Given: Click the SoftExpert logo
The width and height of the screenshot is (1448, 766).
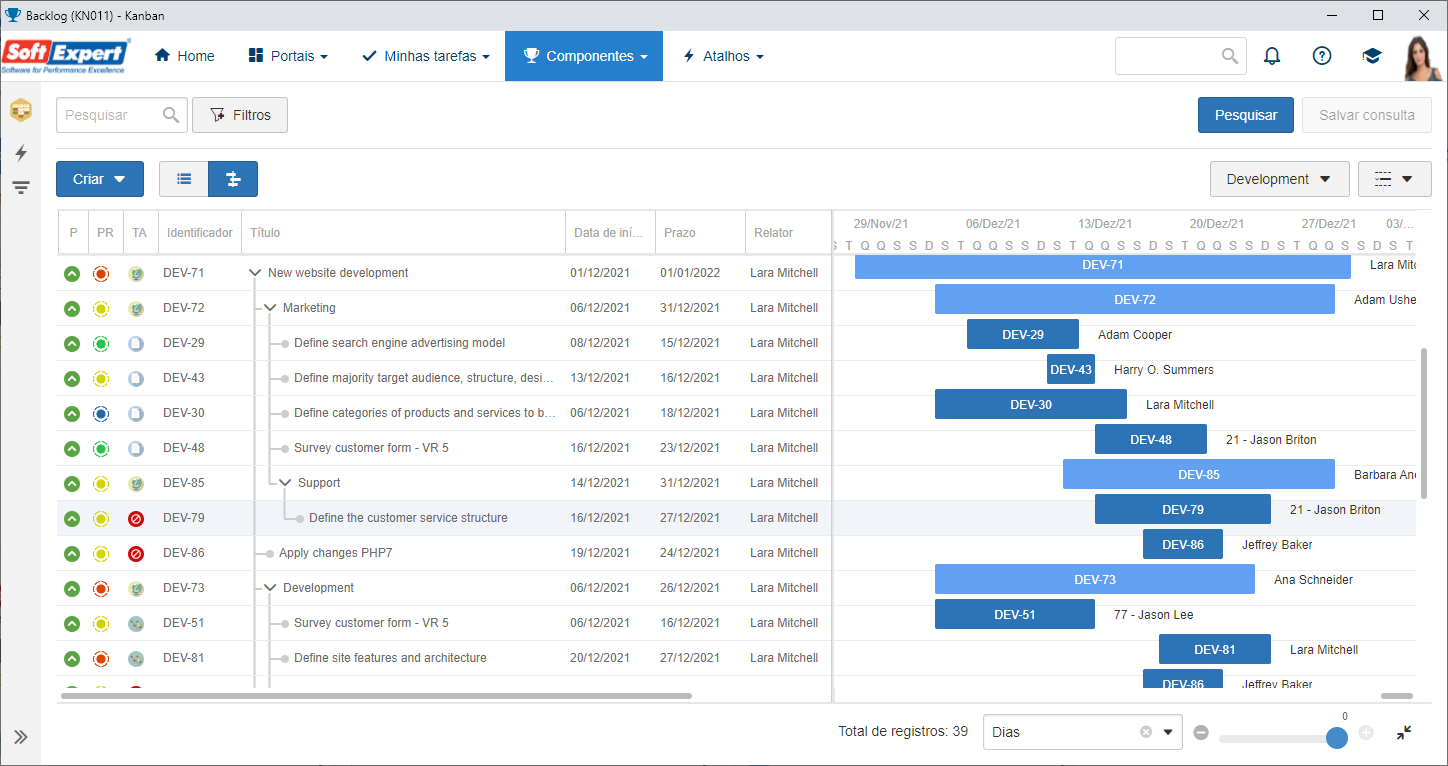Looking at the screenshot, I should point(66,56).
